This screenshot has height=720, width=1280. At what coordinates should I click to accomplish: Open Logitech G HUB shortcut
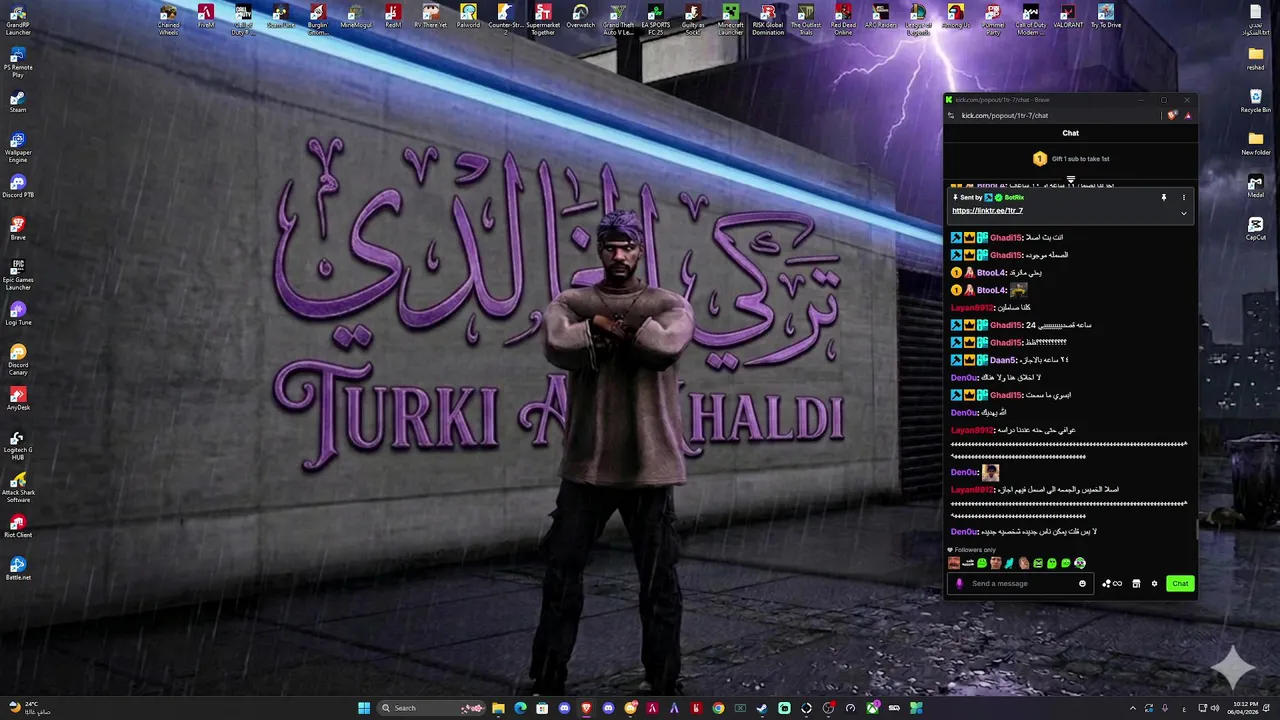click(18, 444)
